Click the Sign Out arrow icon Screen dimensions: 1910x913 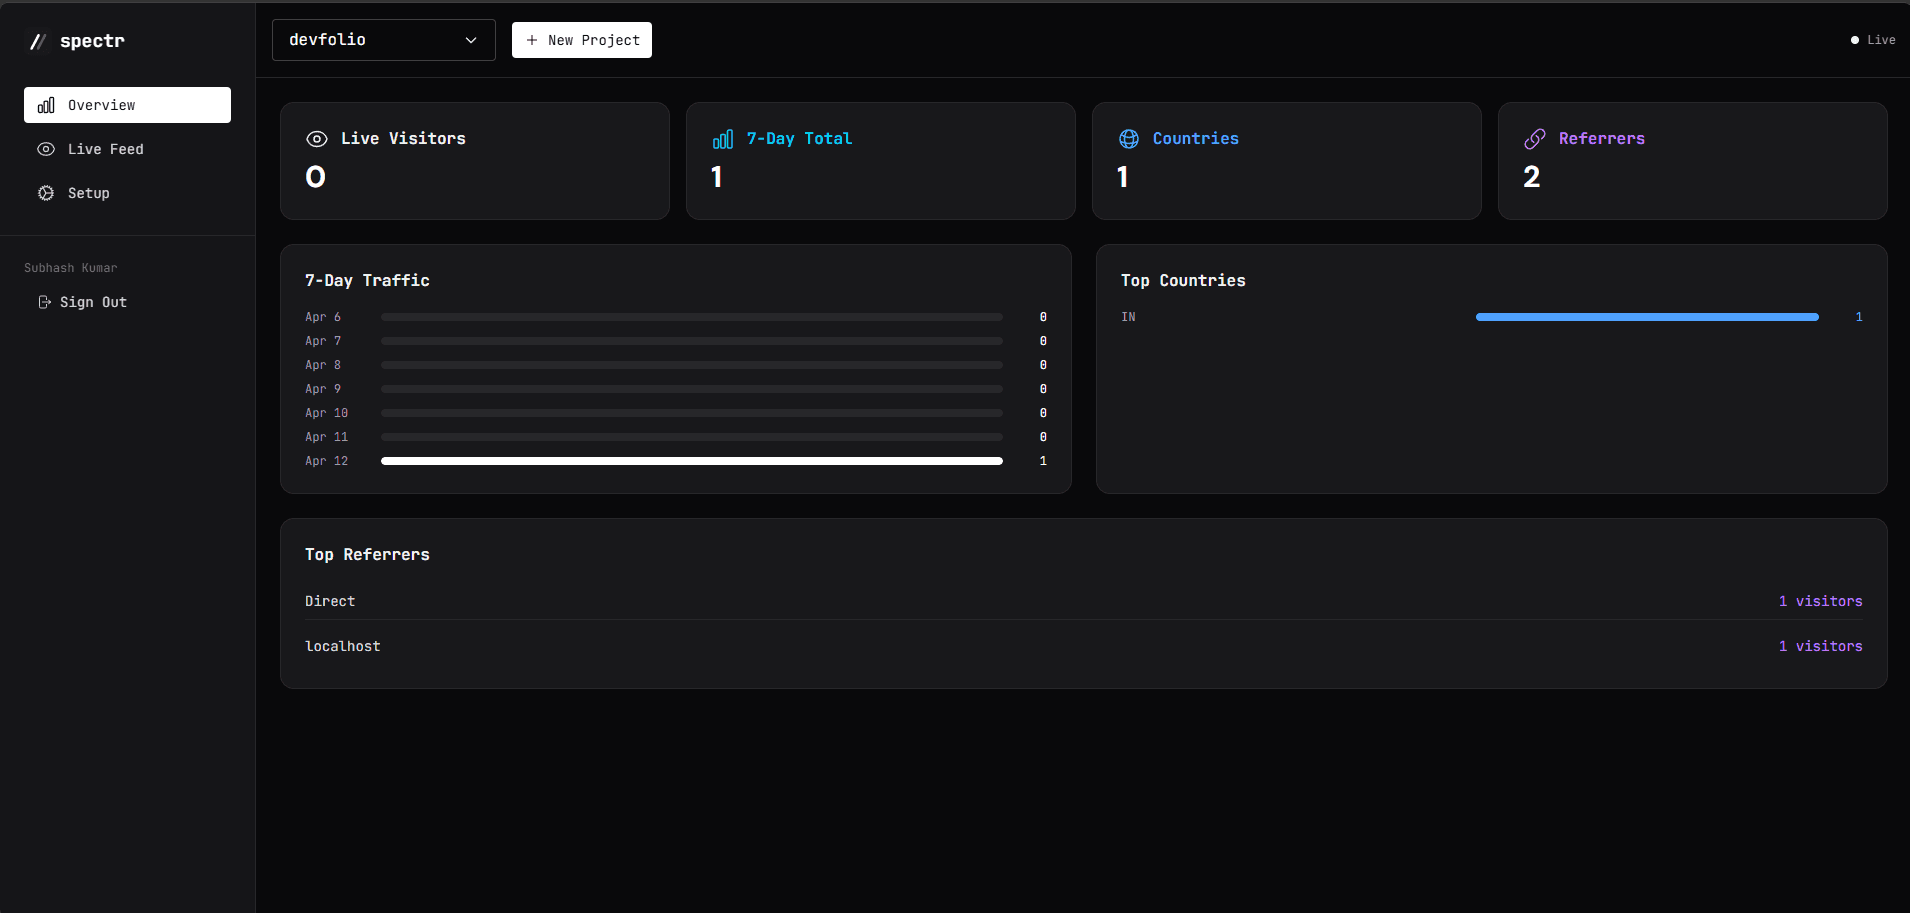pos(44,302)
